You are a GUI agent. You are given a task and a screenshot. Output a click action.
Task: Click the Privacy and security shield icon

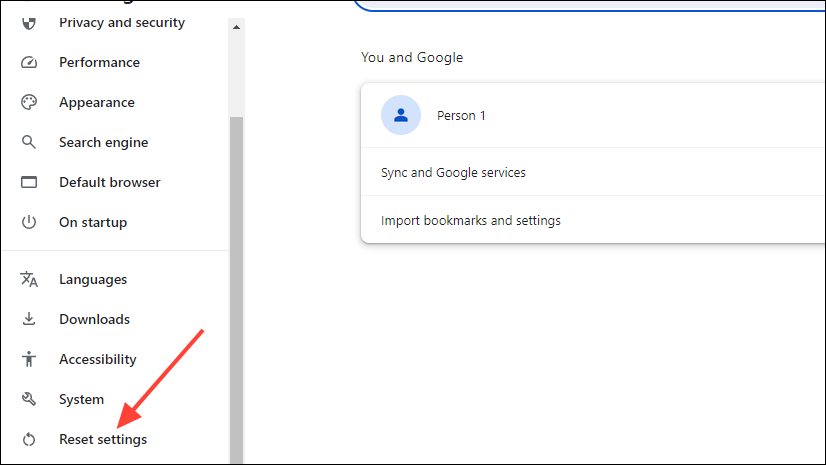(x=29, y=23)
